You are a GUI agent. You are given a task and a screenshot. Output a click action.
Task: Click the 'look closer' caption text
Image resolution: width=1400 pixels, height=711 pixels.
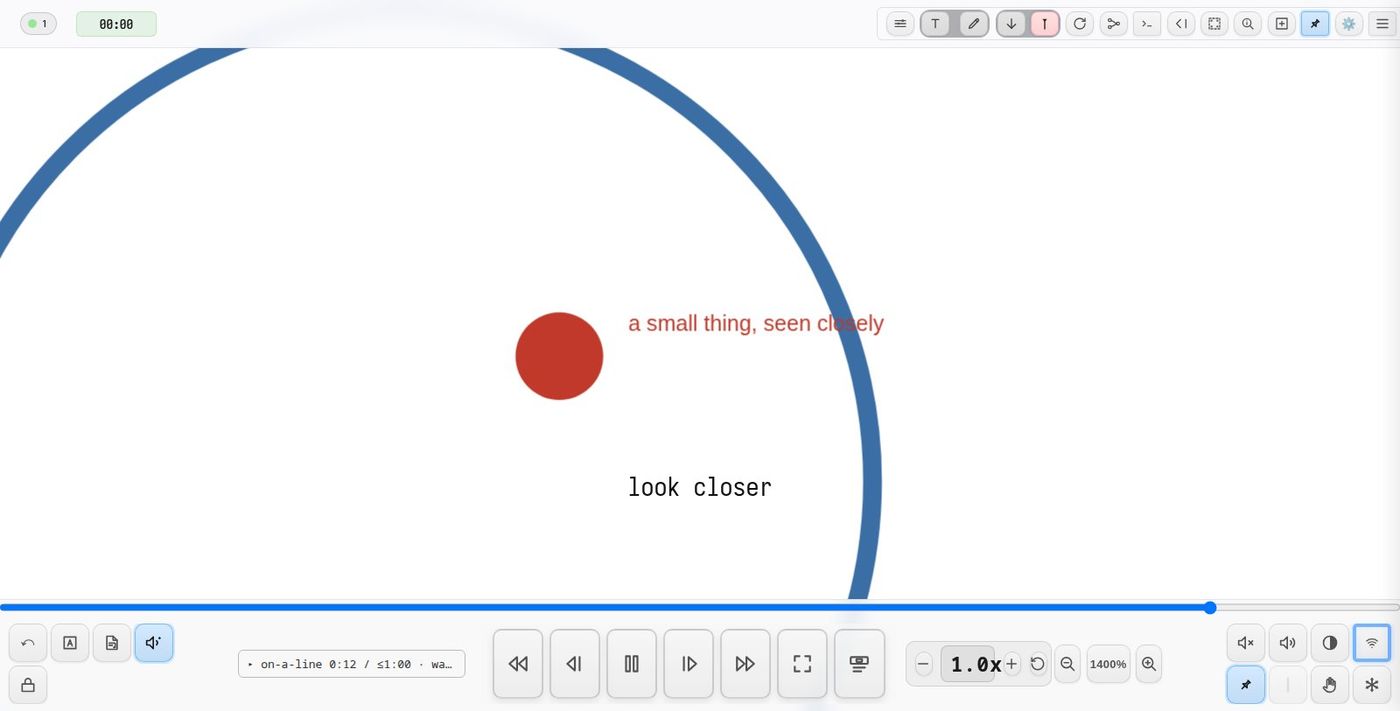pyautogui.click(x=700, y=487)
